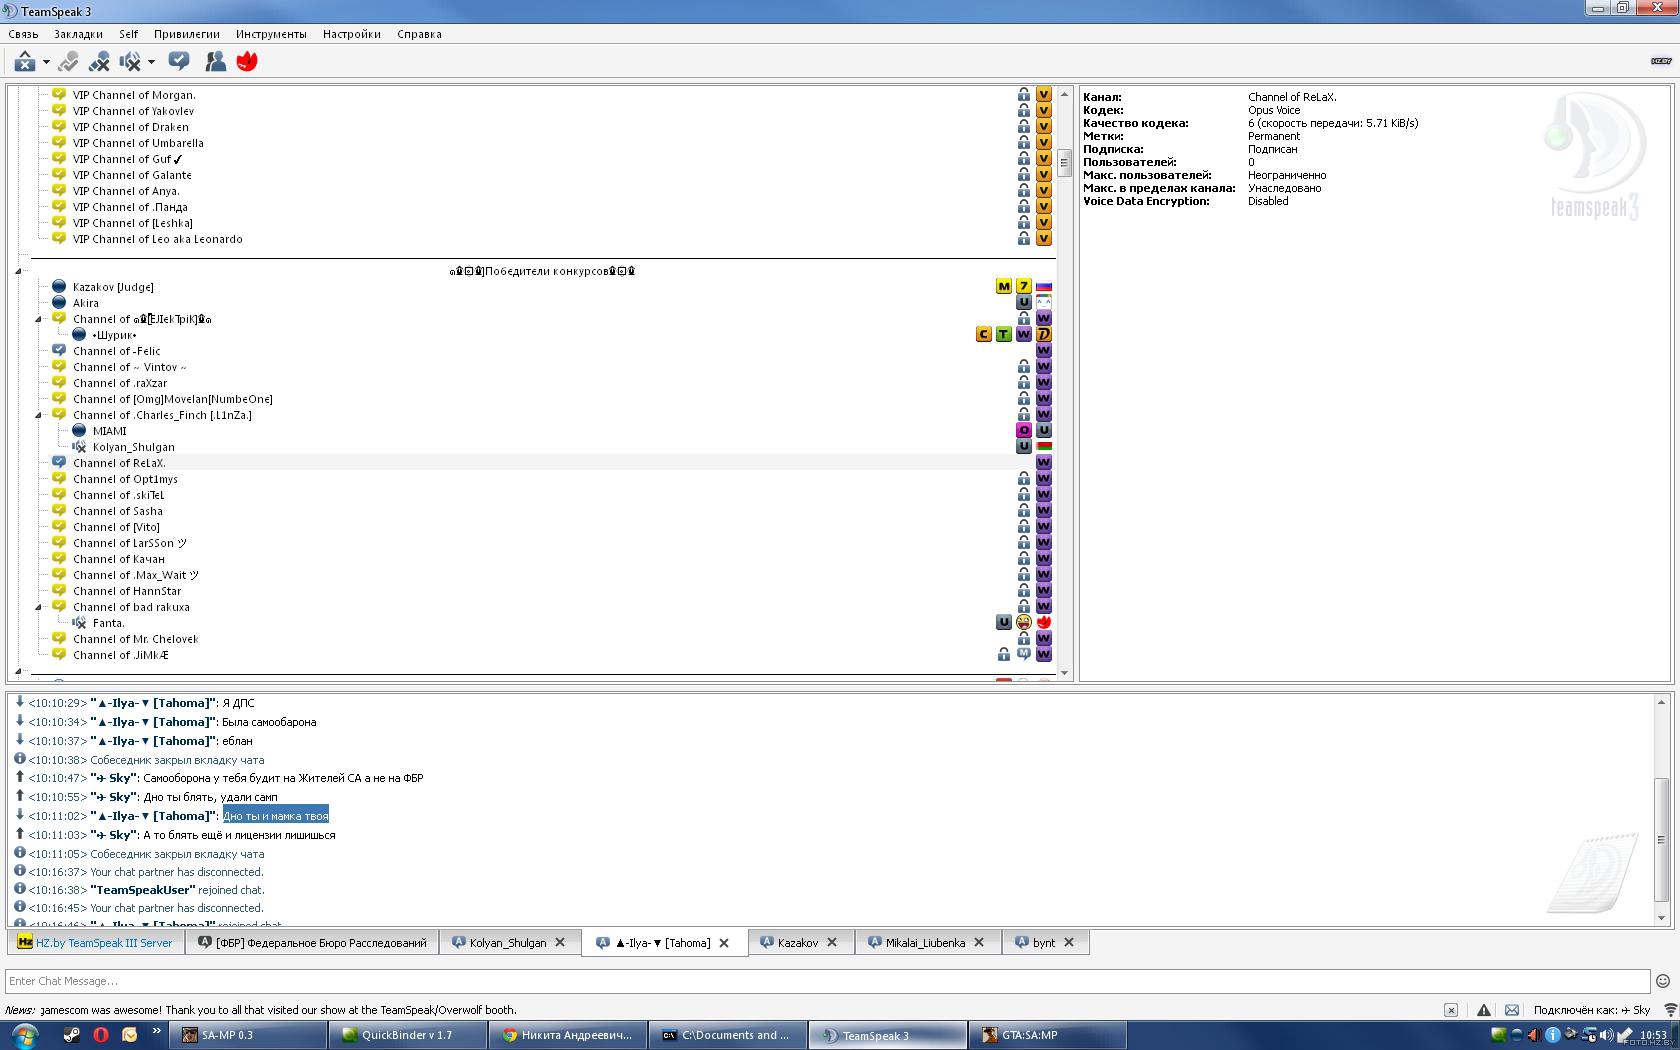
Task: Open GTA:SA:MP from the taskbar
Action: click(1047, 1035)
